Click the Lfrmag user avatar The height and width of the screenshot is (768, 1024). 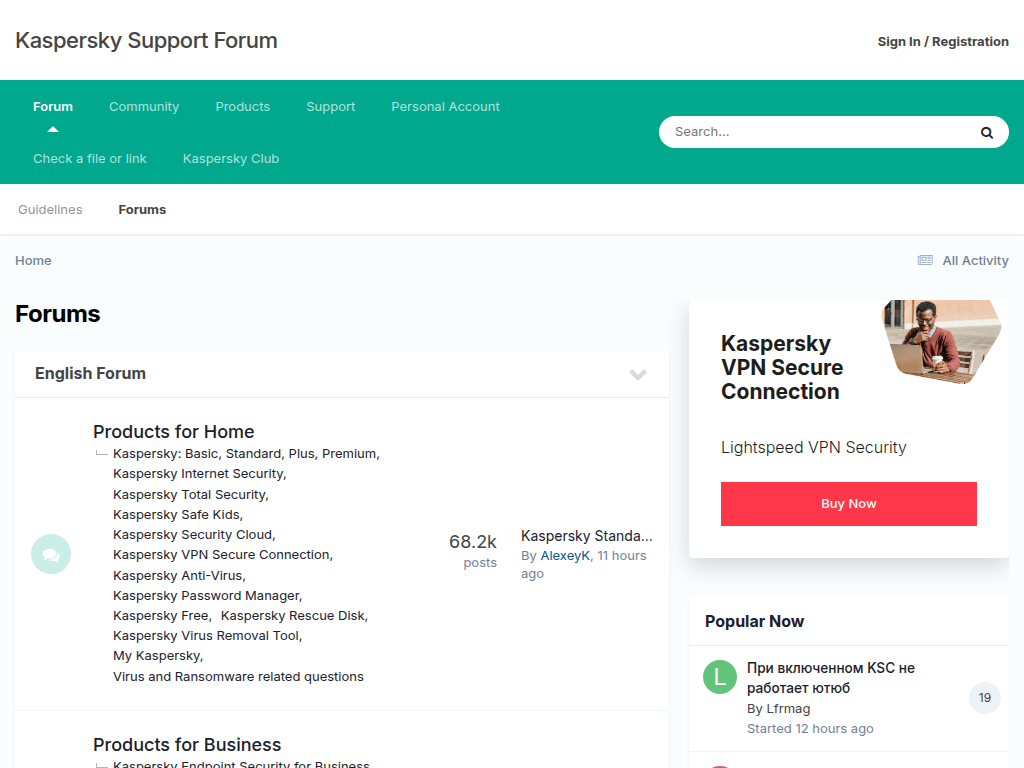[x=720, y=677]
